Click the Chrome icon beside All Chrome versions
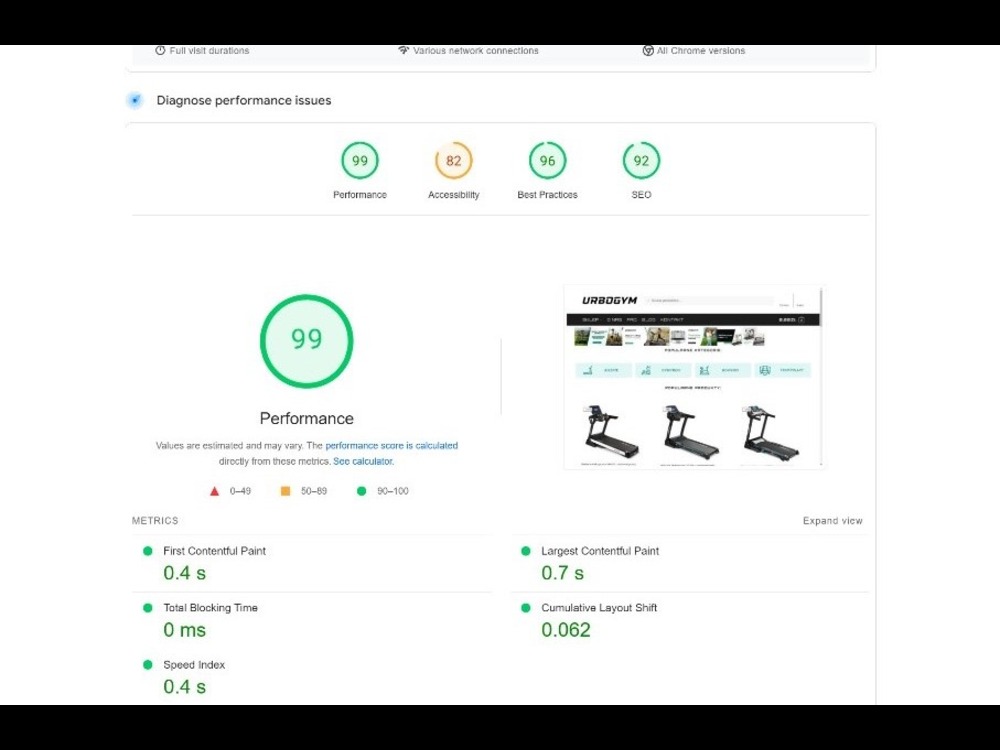Screen dimensions: 1000x750 click(648, 50)
